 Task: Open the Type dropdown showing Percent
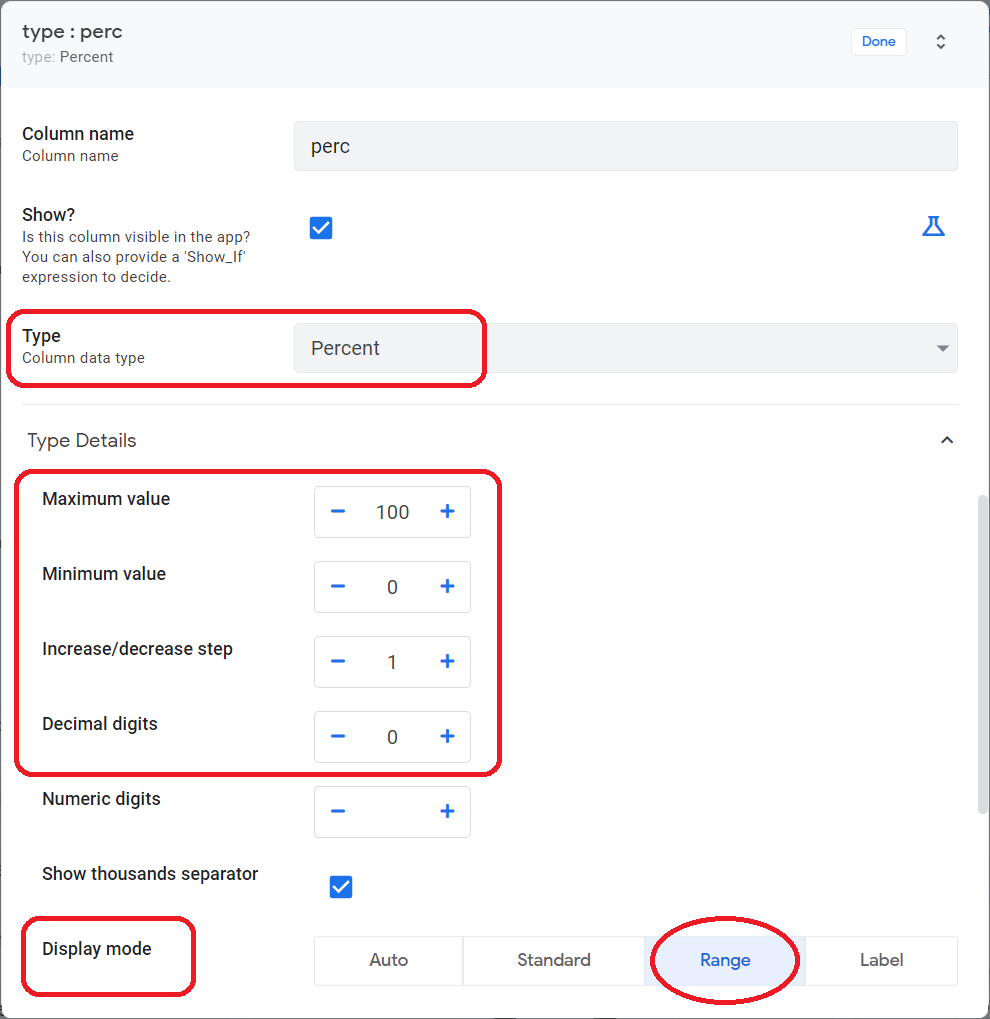[x=625, y=348]
